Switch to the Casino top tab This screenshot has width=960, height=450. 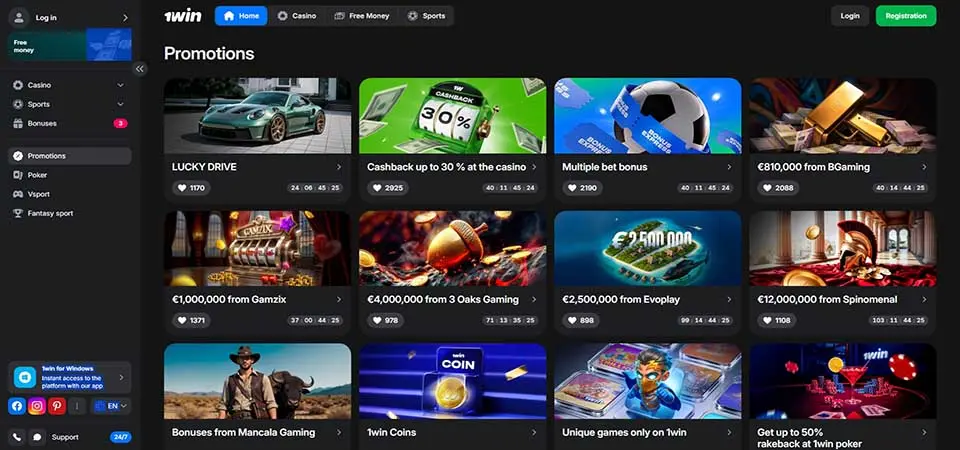[297, 16]
